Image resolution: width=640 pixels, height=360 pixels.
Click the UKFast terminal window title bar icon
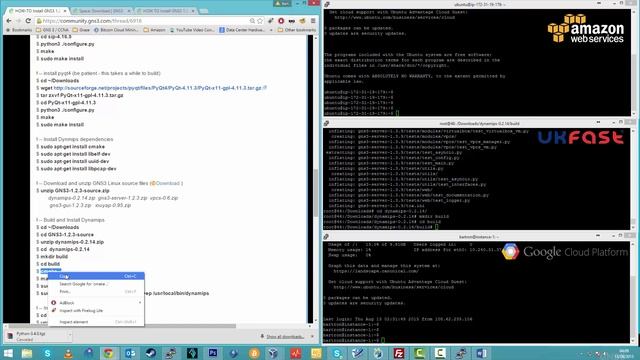(326, 123)
